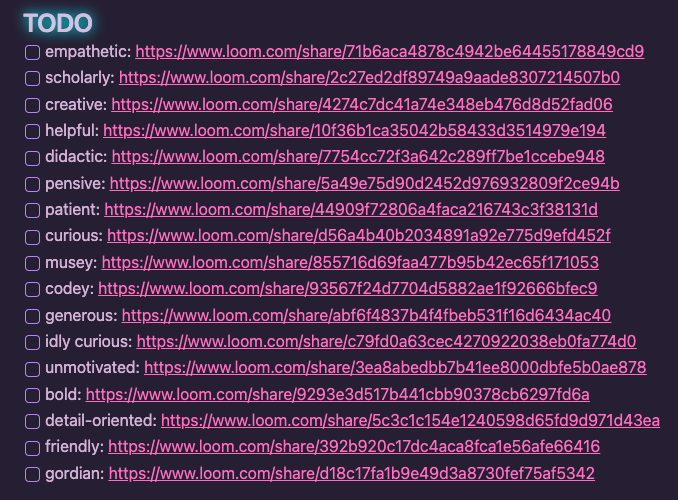Screen dimensions: 678x500
Task: Tick the scholarly checkbox
Action: [32, 78]
